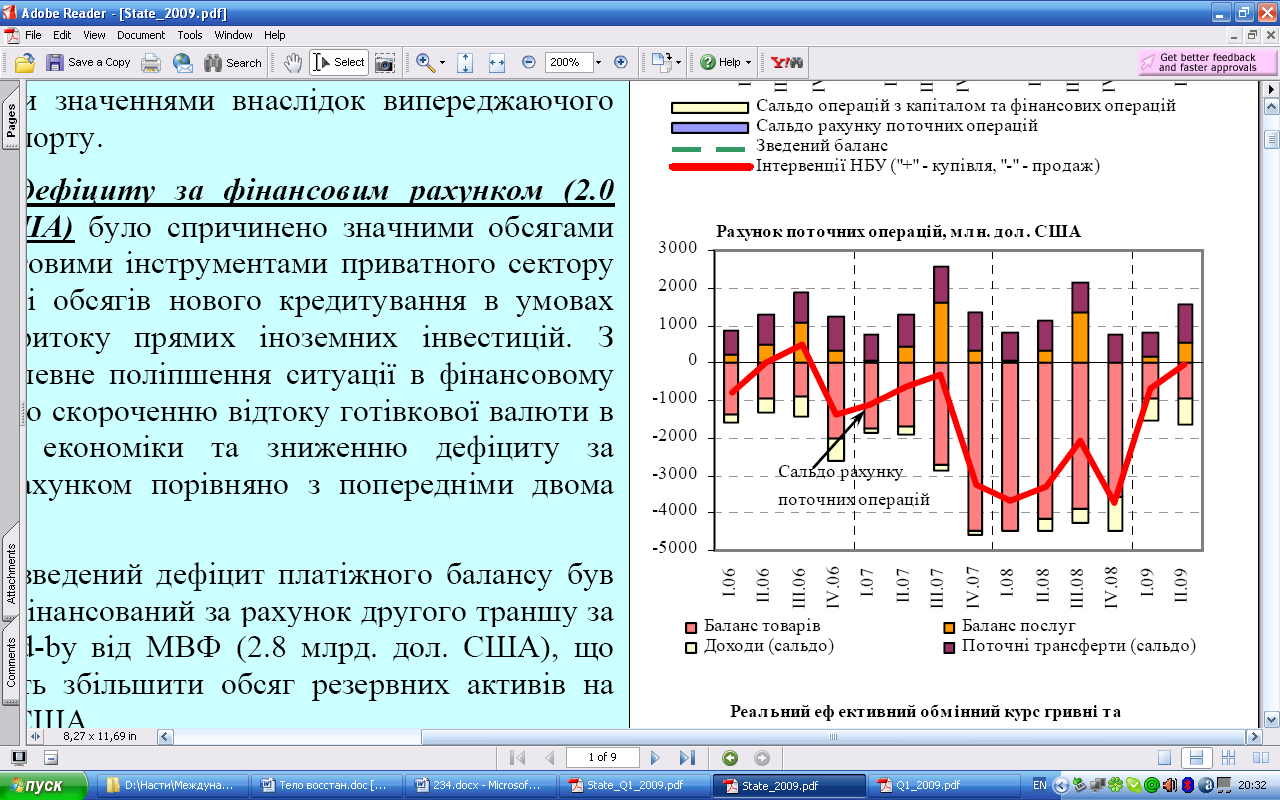1280x800 pixels.
Task: Click the page size 8,27 x 11,69 in readout
Action: [x=100, y=736]
